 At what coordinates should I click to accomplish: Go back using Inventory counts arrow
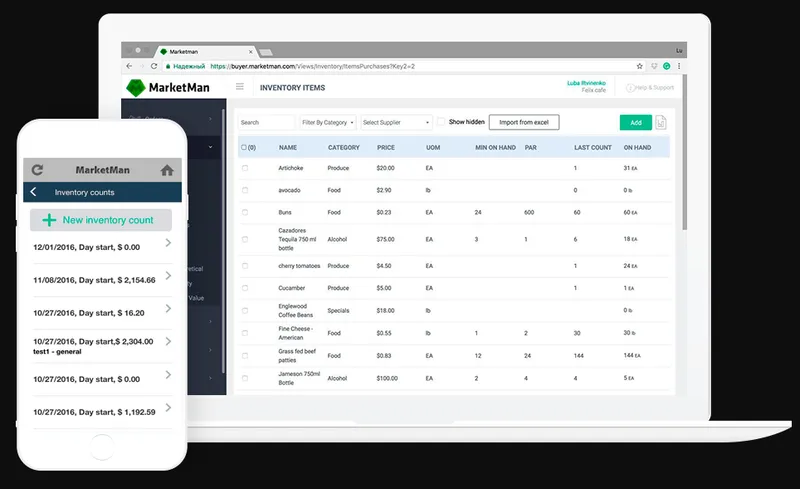tap(33, 192)
